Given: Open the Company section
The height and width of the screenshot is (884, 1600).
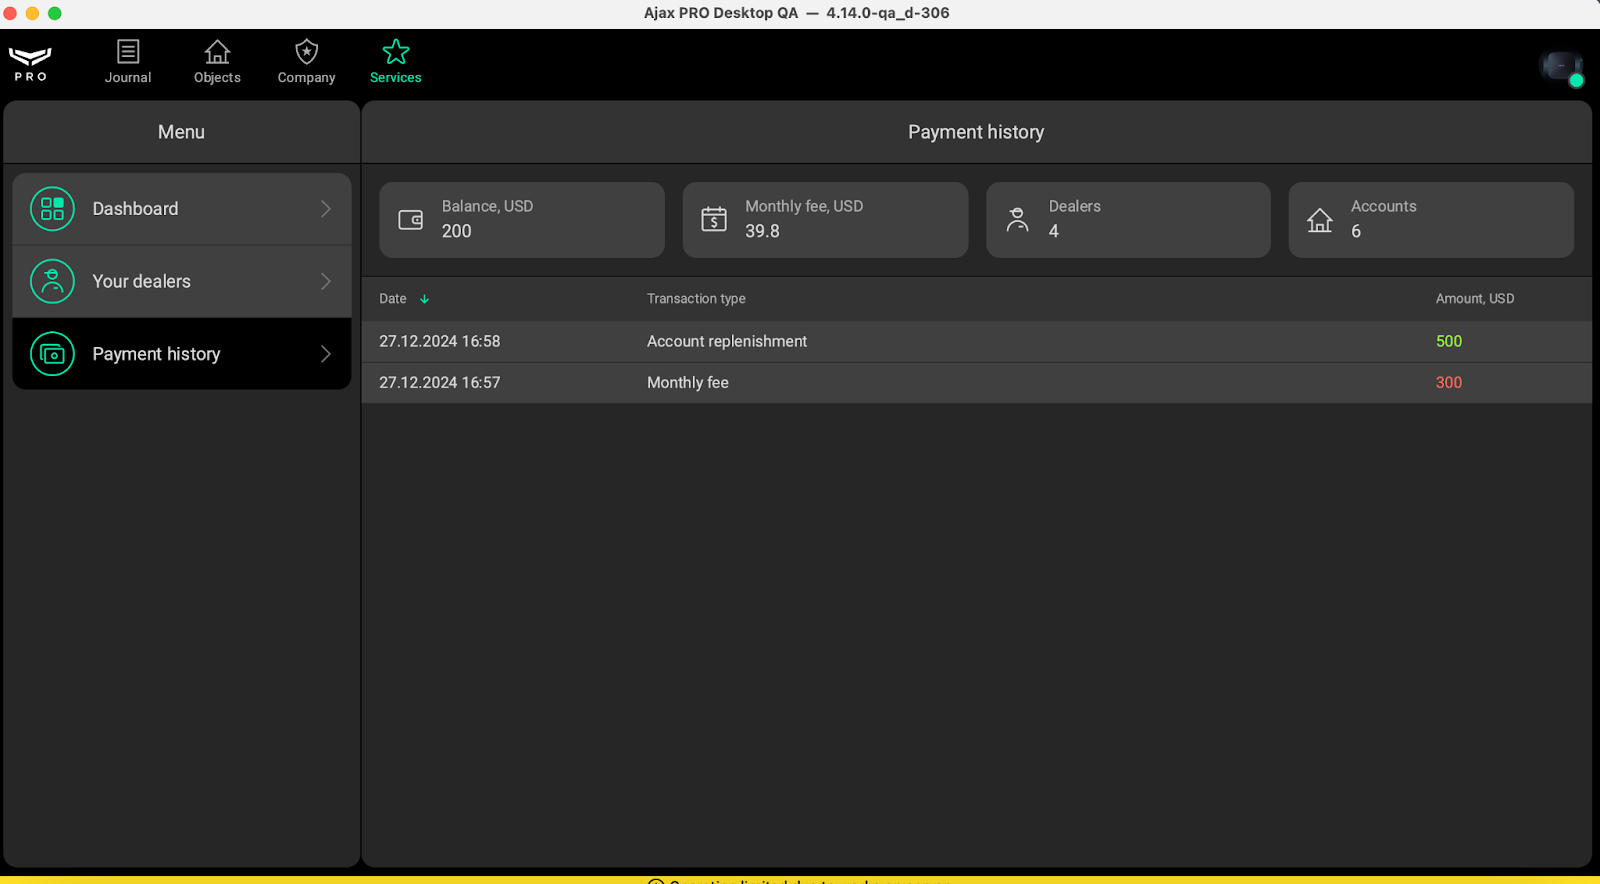Looking at the screenshot, I should tap(306, 62).
